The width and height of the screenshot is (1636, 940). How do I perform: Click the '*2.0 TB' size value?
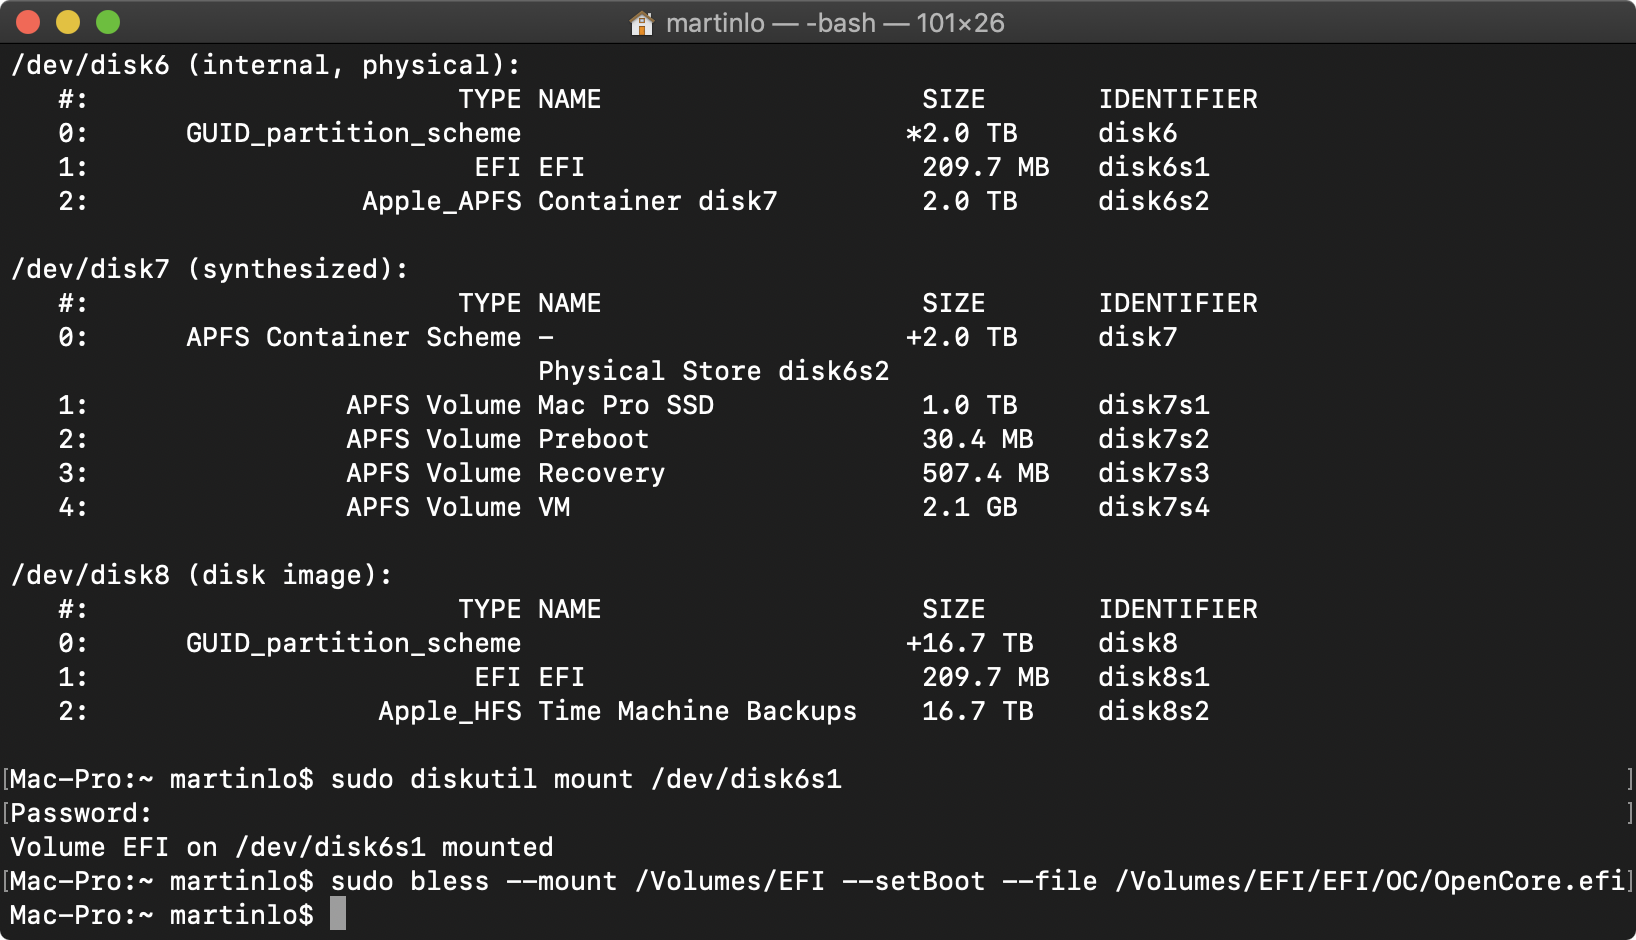(962, 133)
